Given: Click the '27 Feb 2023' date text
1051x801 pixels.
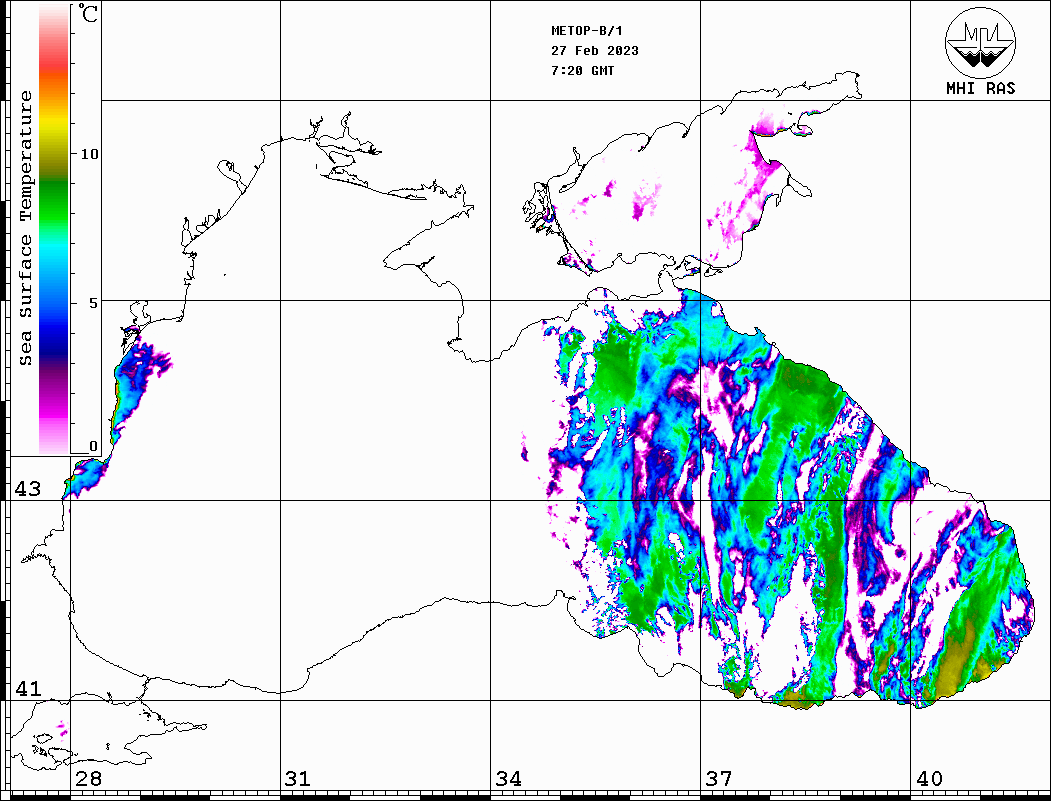Looking at the screenshot, I should pos(595,51).
